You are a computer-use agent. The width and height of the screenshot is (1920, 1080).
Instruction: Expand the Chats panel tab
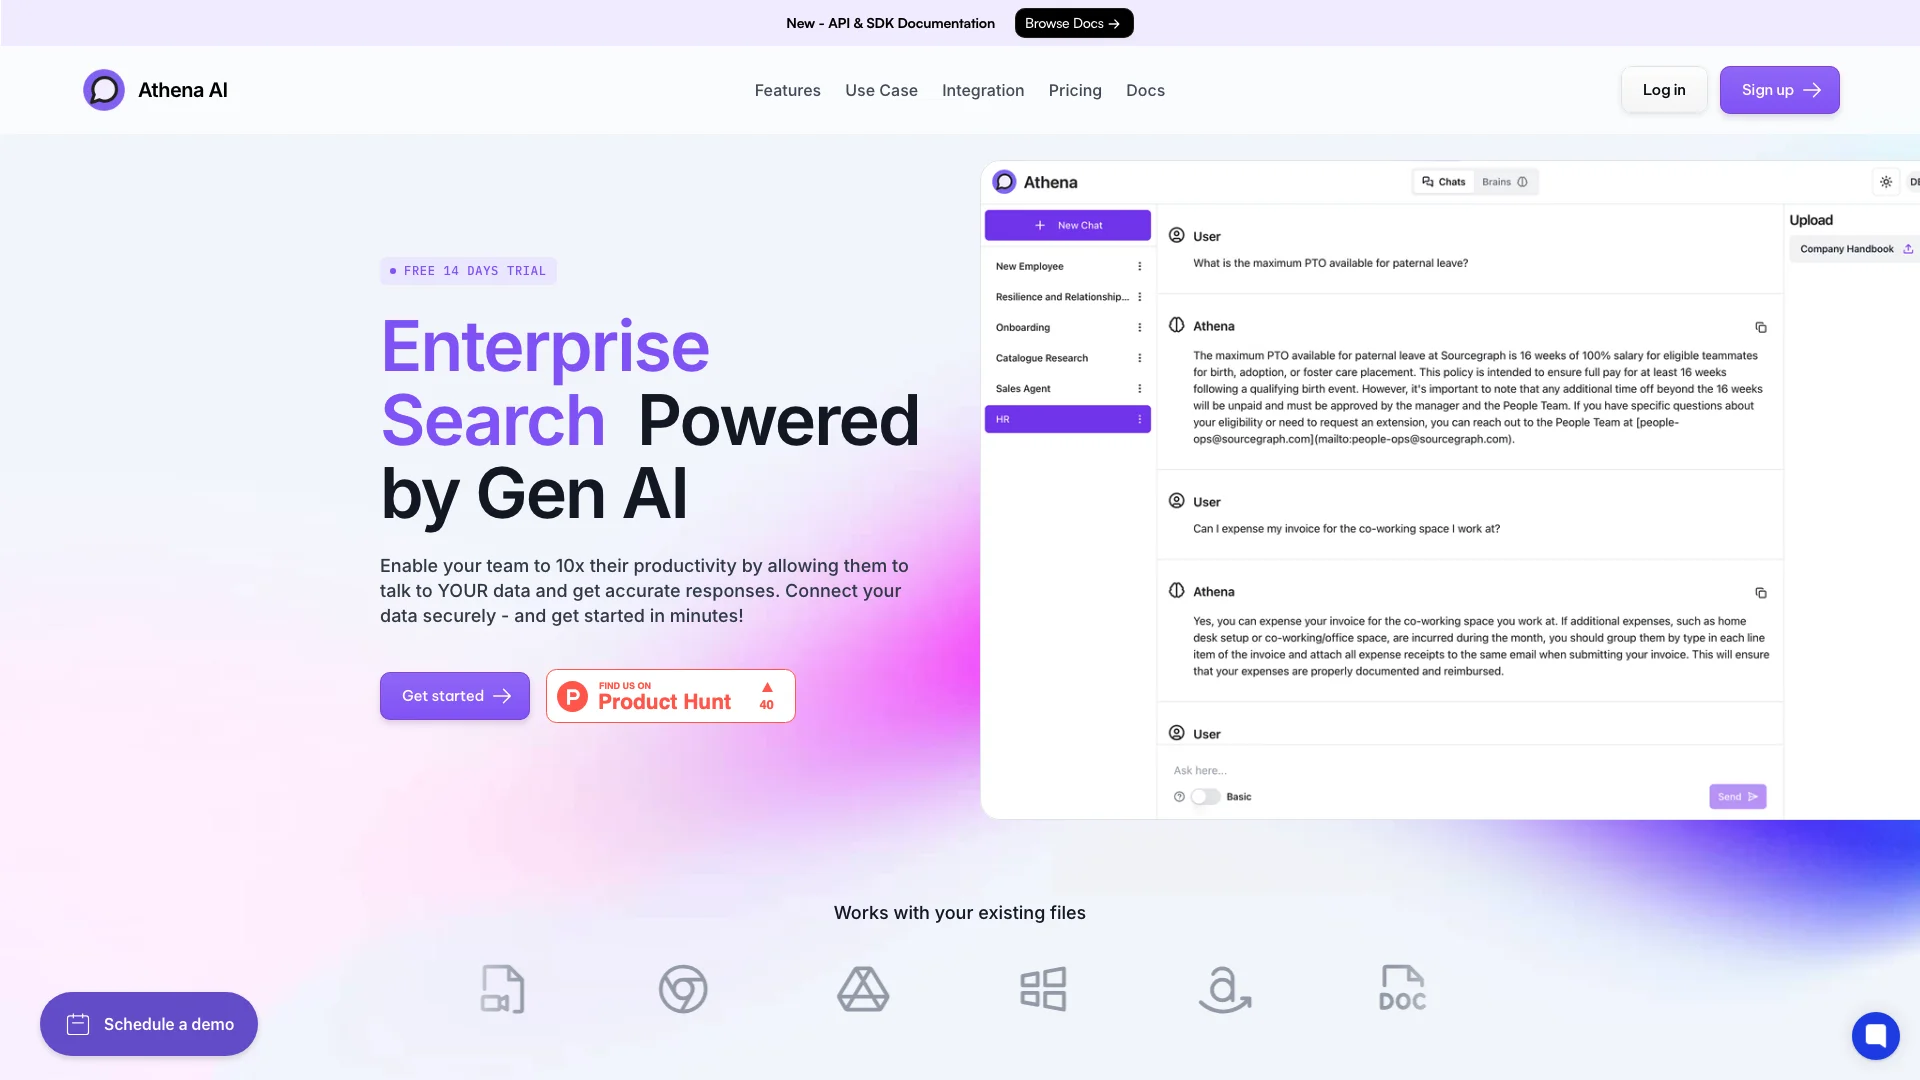tap(1441, 181)
